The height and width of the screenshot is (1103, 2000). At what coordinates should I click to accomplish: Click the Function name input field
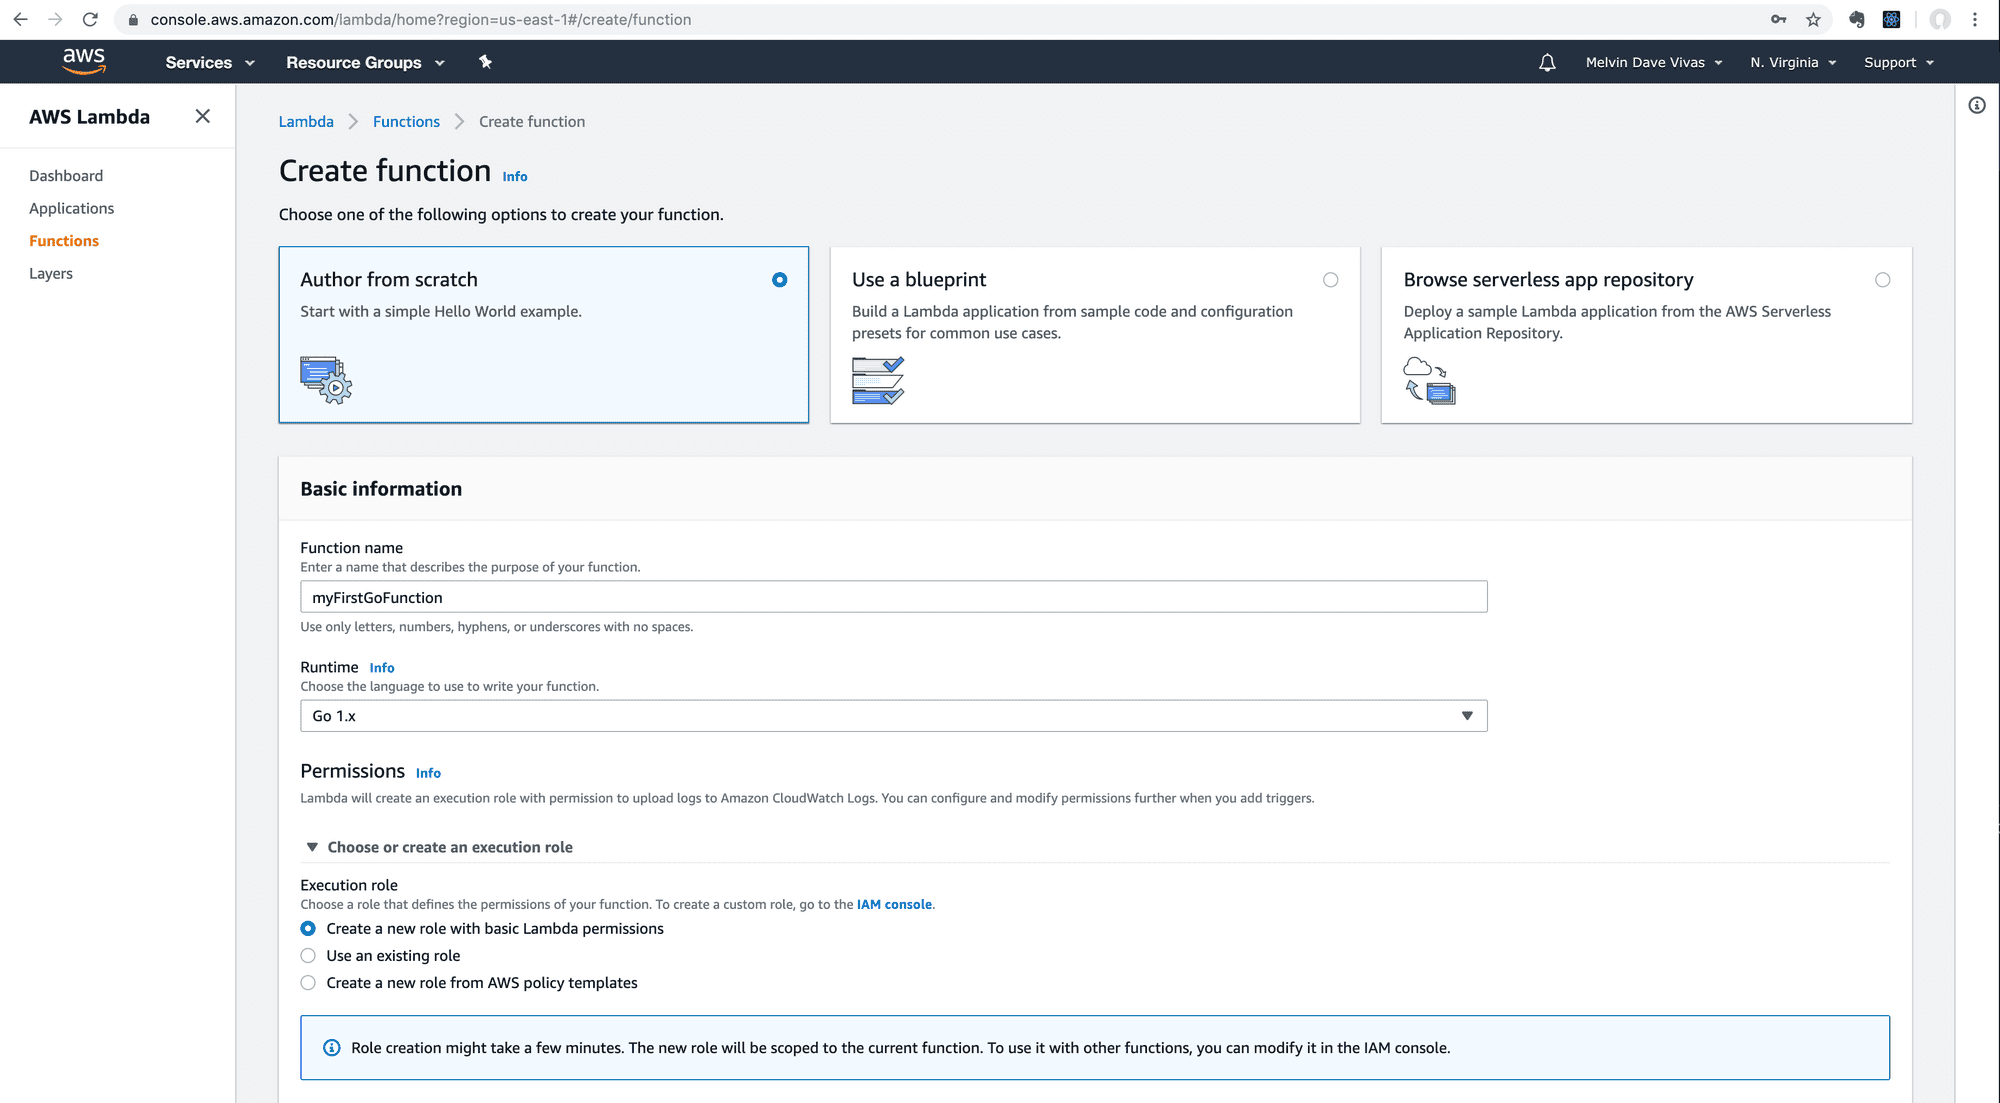[893, 597]
